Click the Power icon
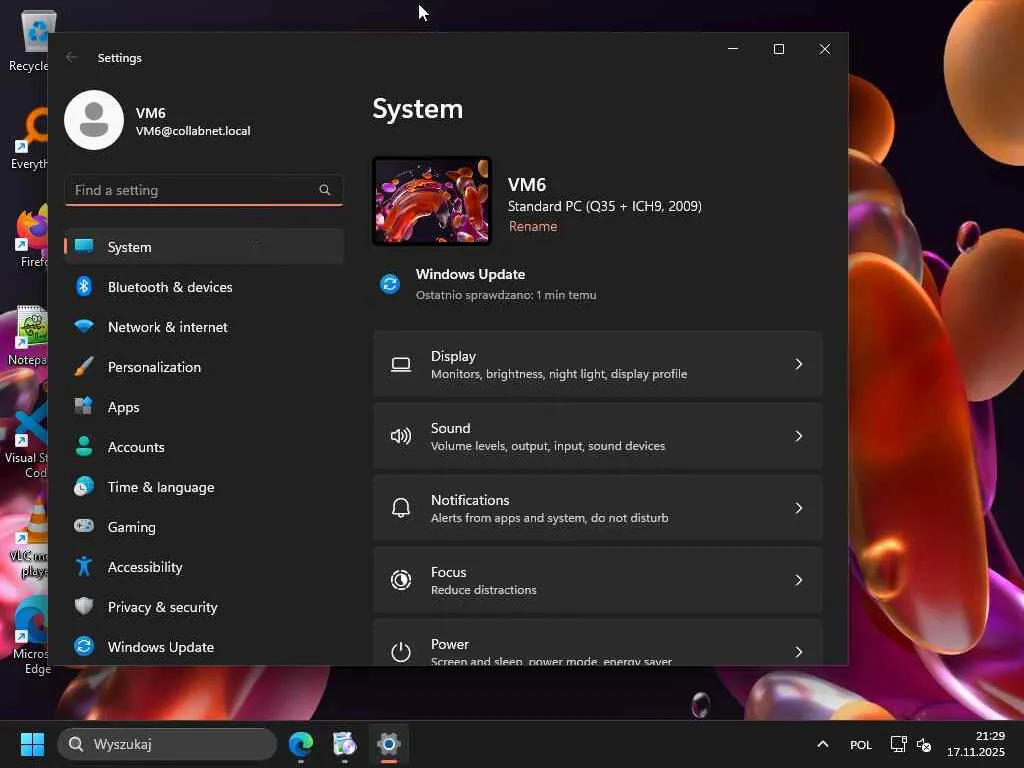The image size is (1024, 768). pyautogui.click(x=401, y=651)
